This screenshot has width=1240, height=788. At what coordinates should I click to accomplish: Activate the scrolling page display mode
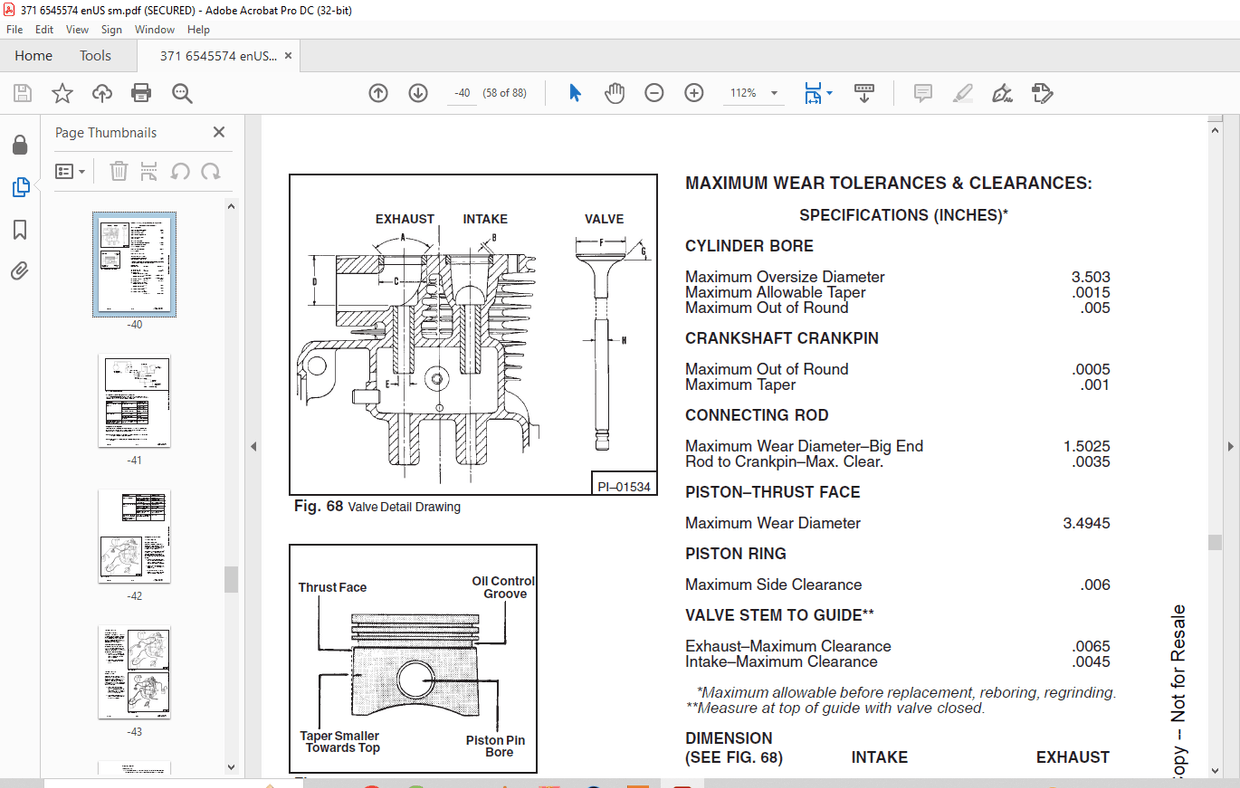pyautogui.click(x=863, y=92)
